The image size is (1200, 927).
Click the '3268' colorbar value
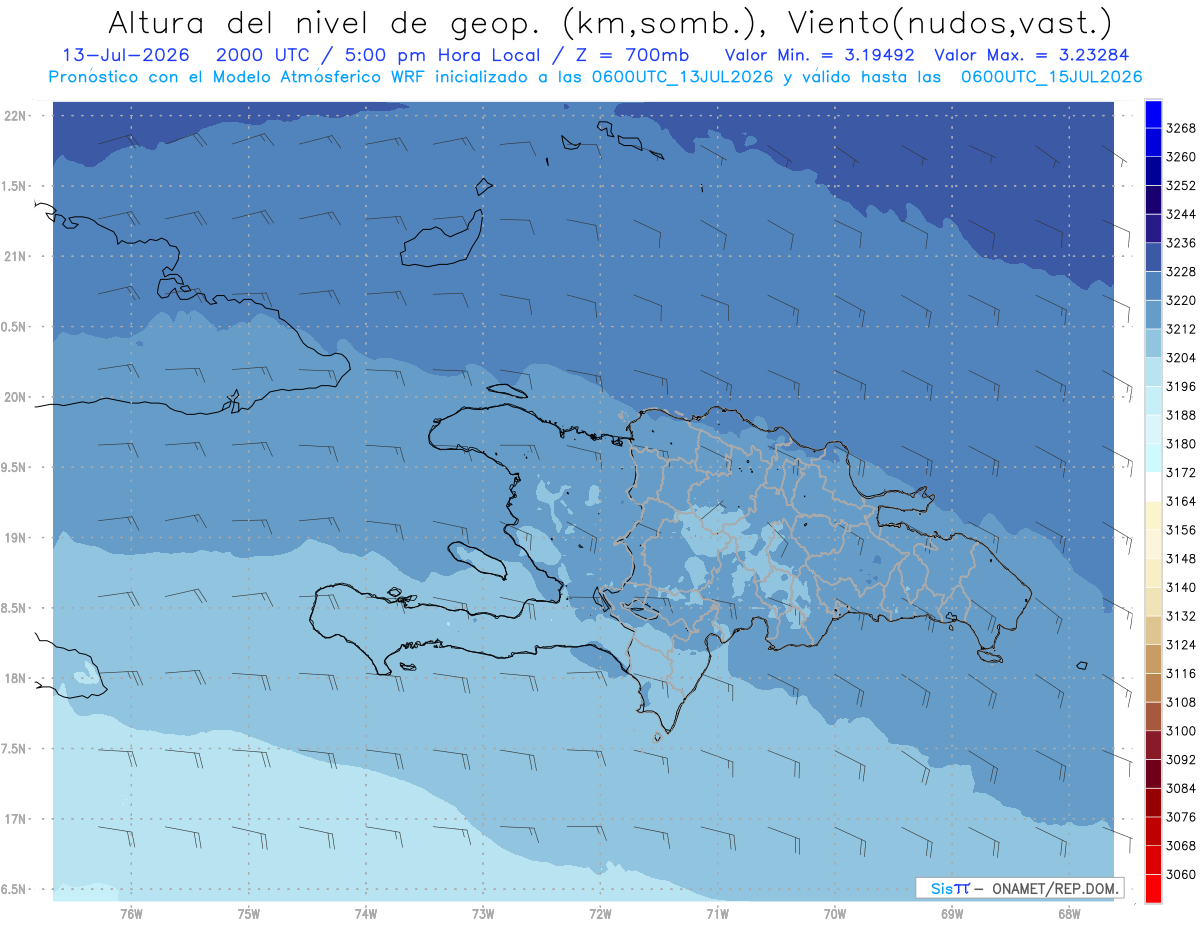point(1181,128)
